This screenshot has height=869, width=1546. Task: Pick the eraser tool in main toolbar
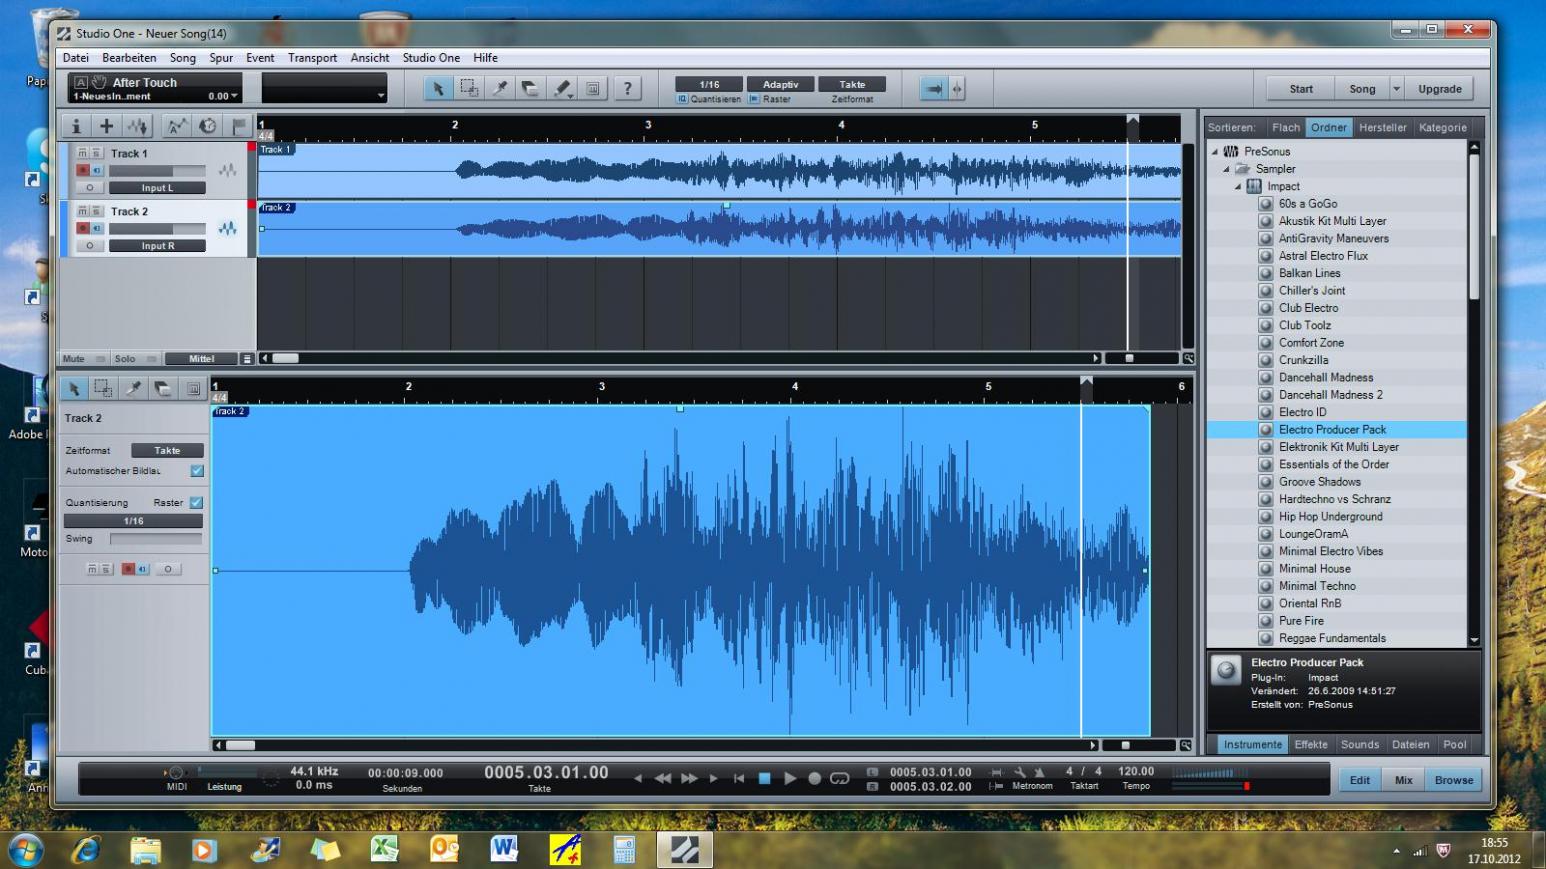530,89
